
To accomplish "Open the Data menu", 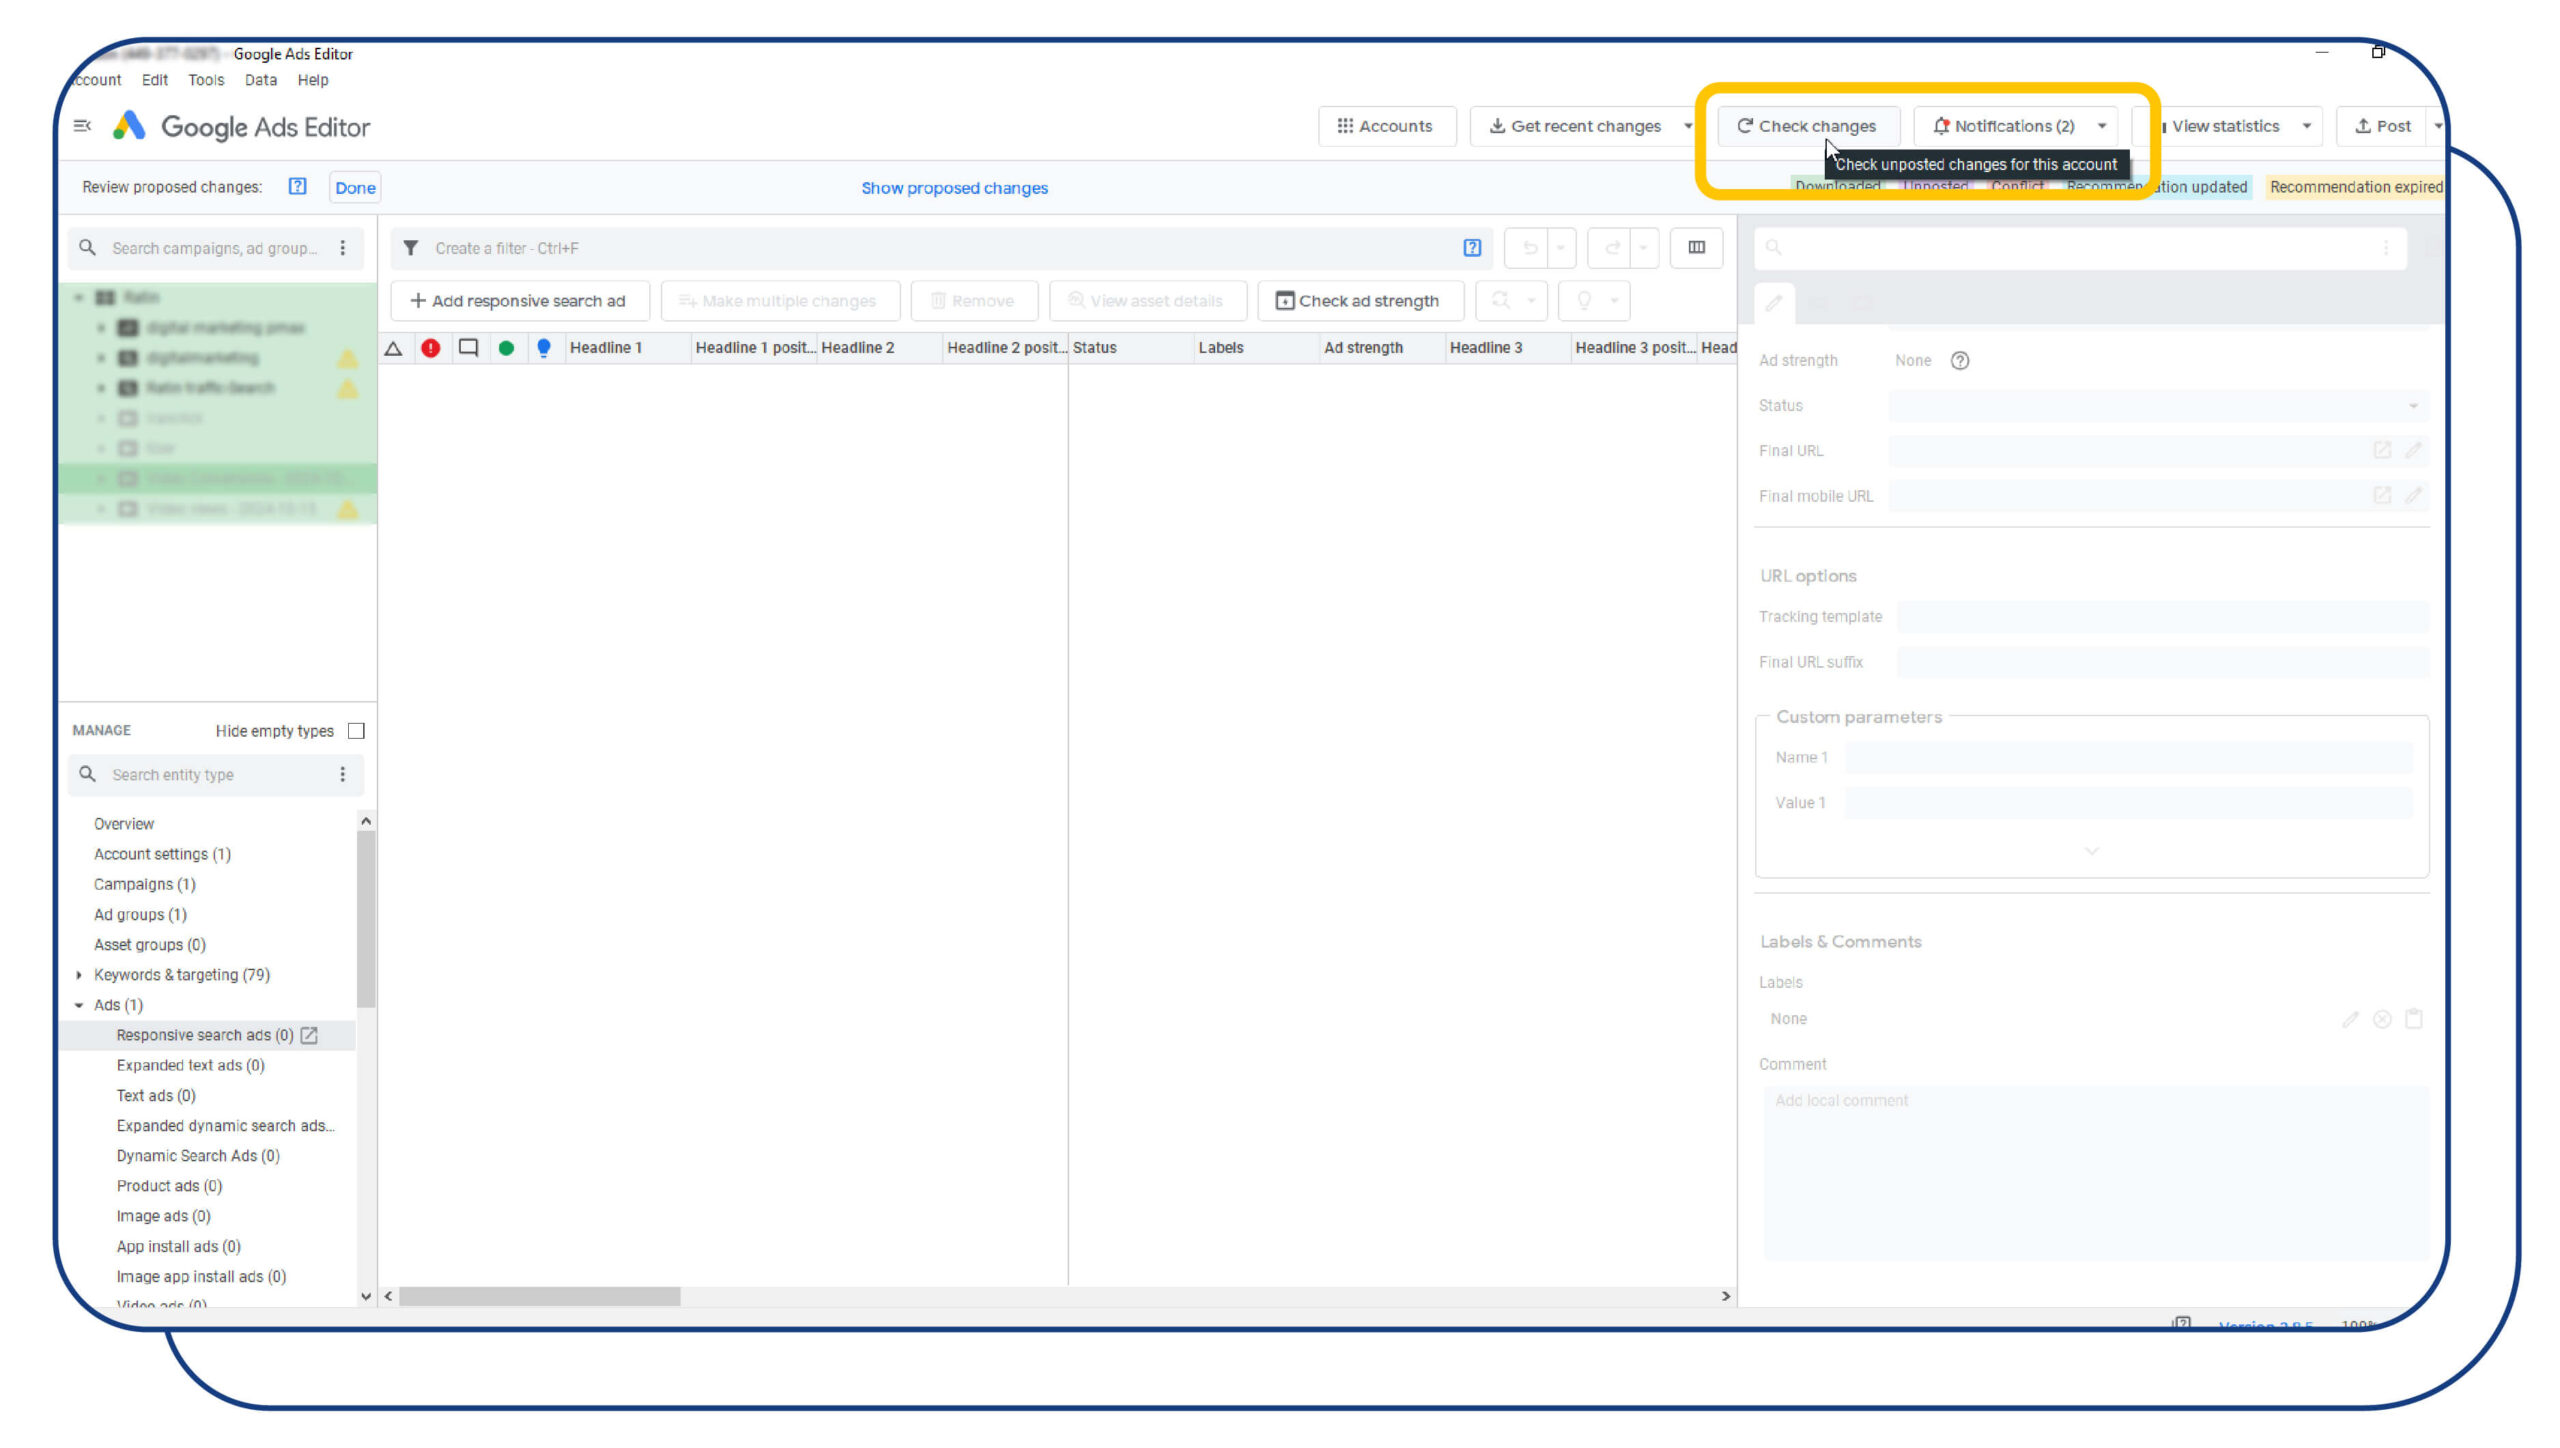I will [x=261, y=80].
